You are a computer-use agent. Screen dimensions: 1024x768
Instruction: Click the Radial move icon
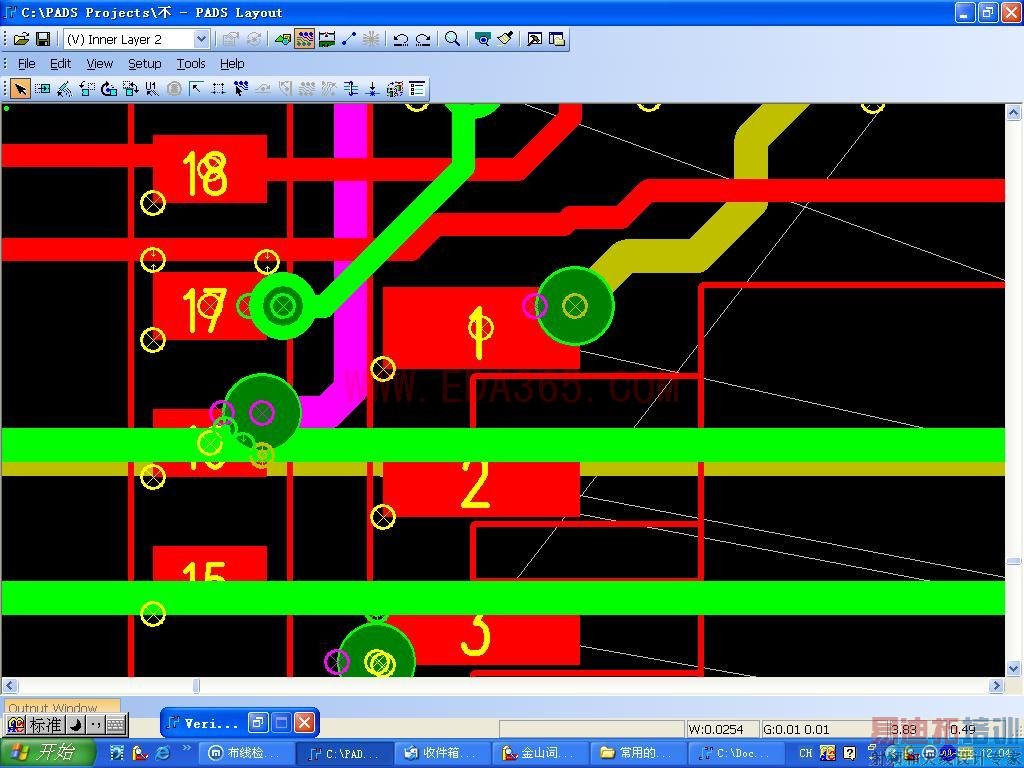[65, 88]
